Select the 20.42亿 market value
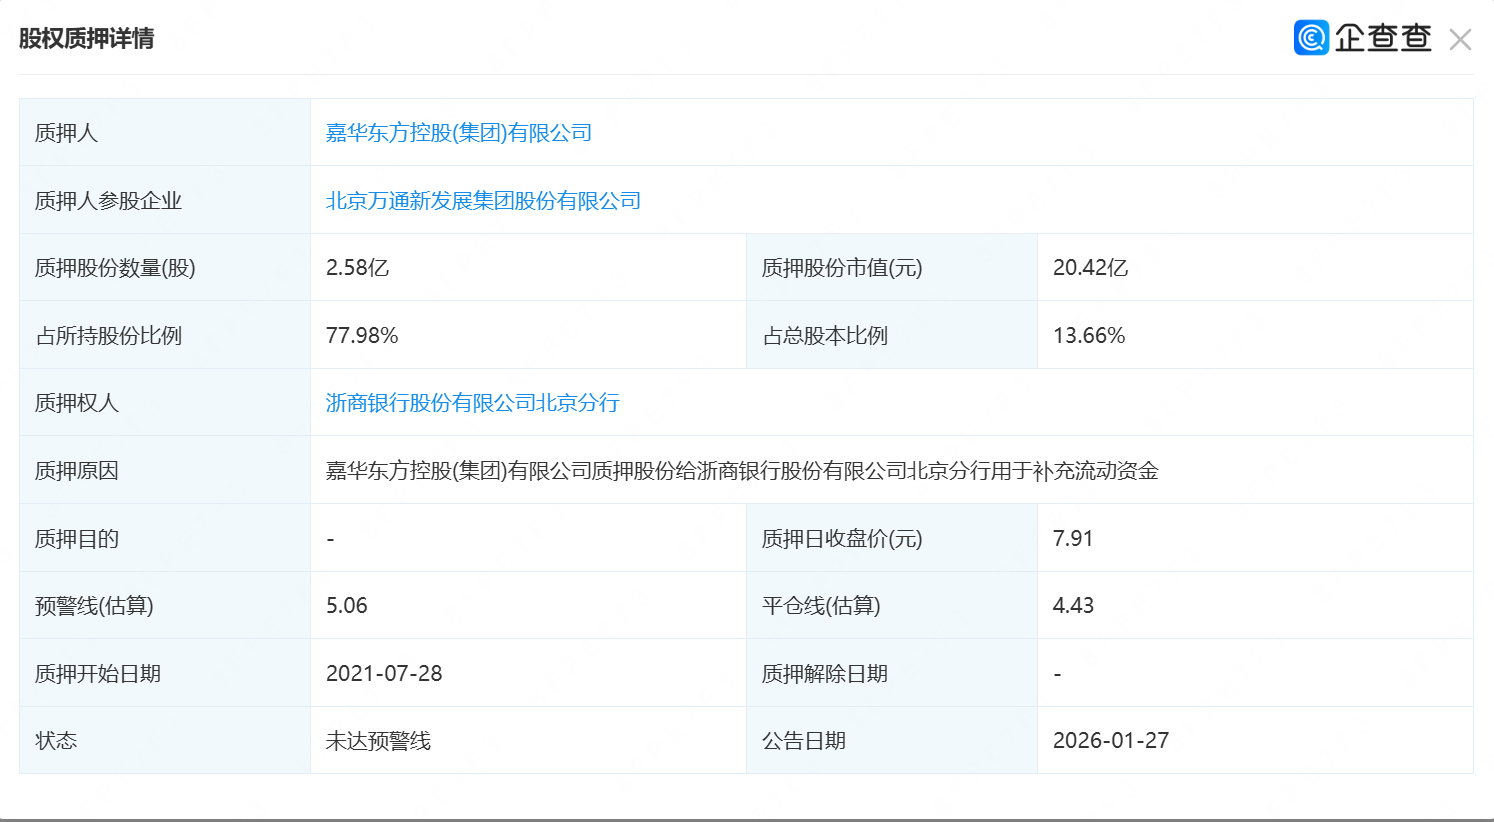The width and height of the screenshot is (1494, 822). click(1090, 268)
